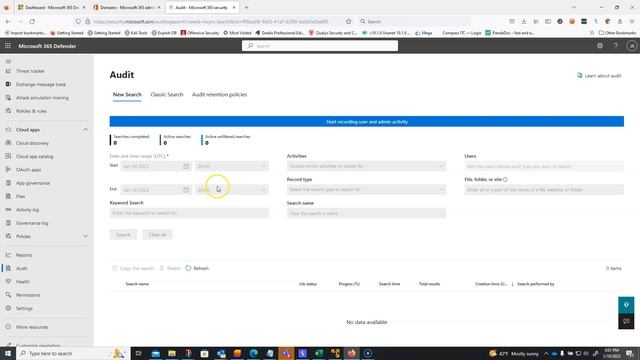Click Copy this search

tap(133, 268)
